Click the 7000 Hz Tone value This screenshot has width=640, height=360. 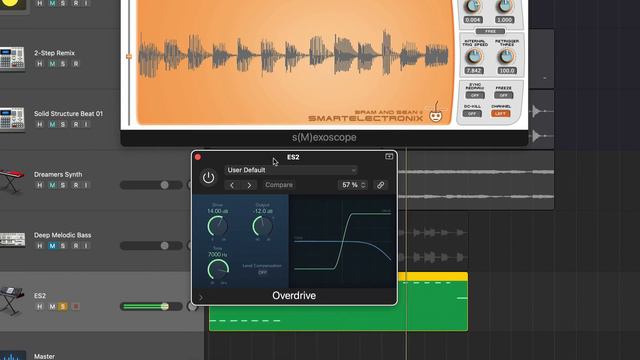218,254
